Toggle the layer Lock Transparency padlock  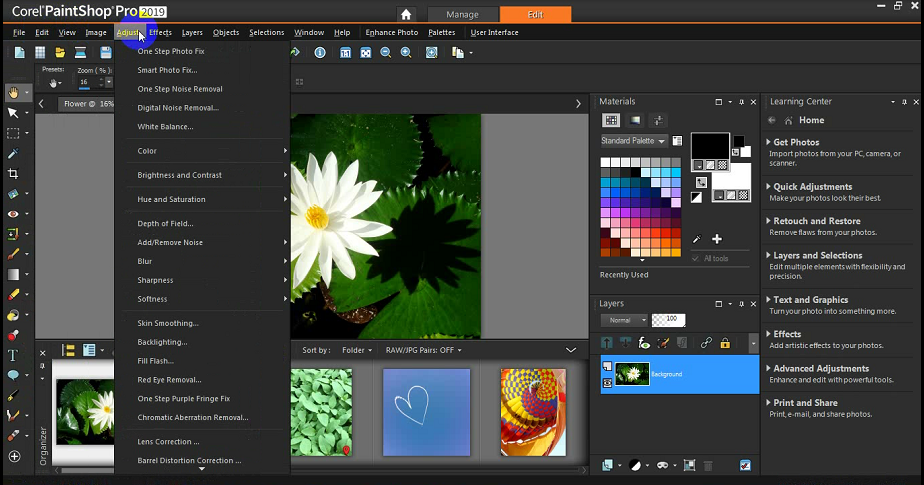click(x=725, y=342)
